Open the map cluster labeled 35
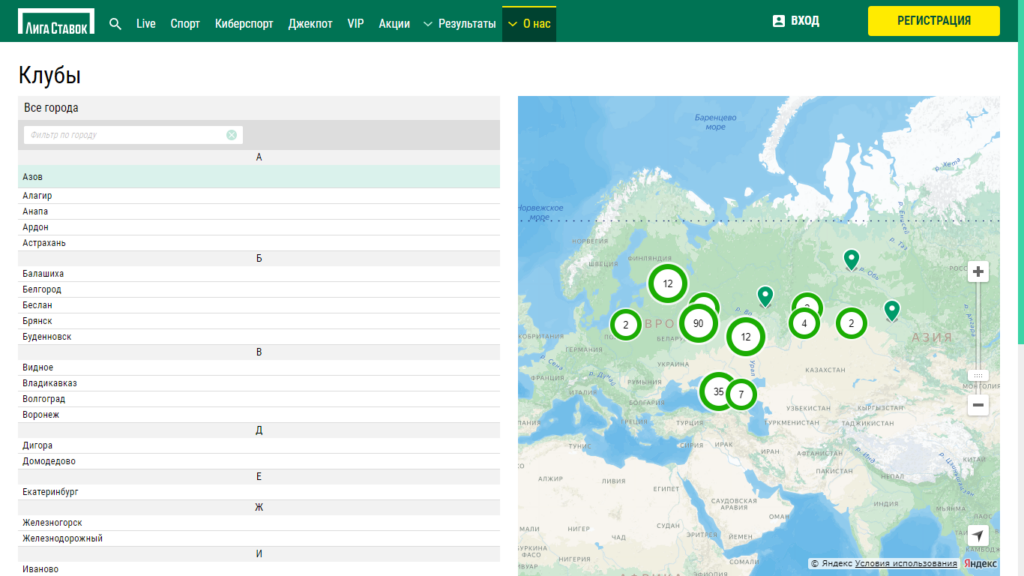 point(717,391)
